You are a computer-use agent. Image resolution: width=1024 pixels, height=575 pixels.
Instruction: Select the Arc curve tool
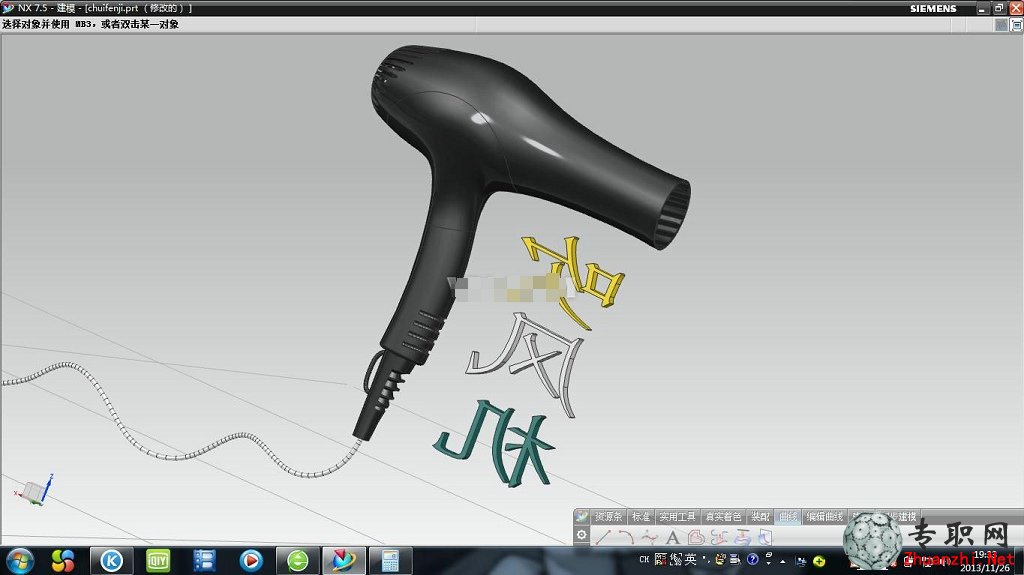click(x=627, y=537)
